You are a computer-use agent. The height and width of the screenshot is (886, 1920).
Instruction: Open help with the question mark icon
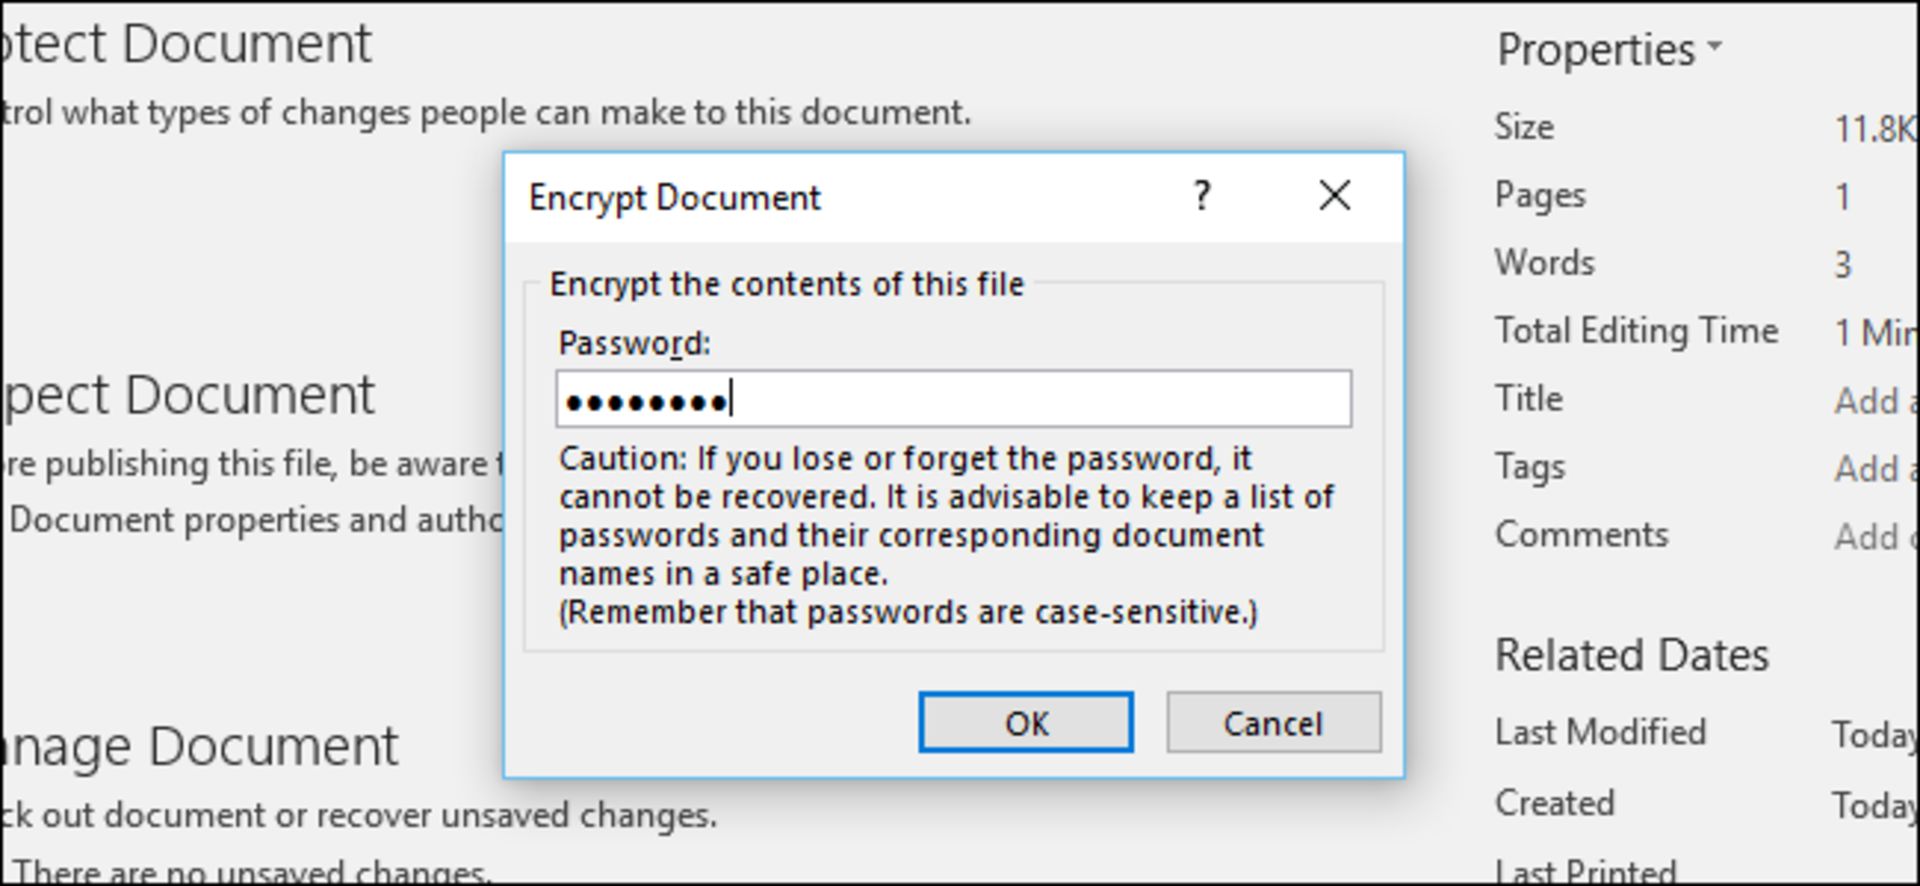(1202, 196)
